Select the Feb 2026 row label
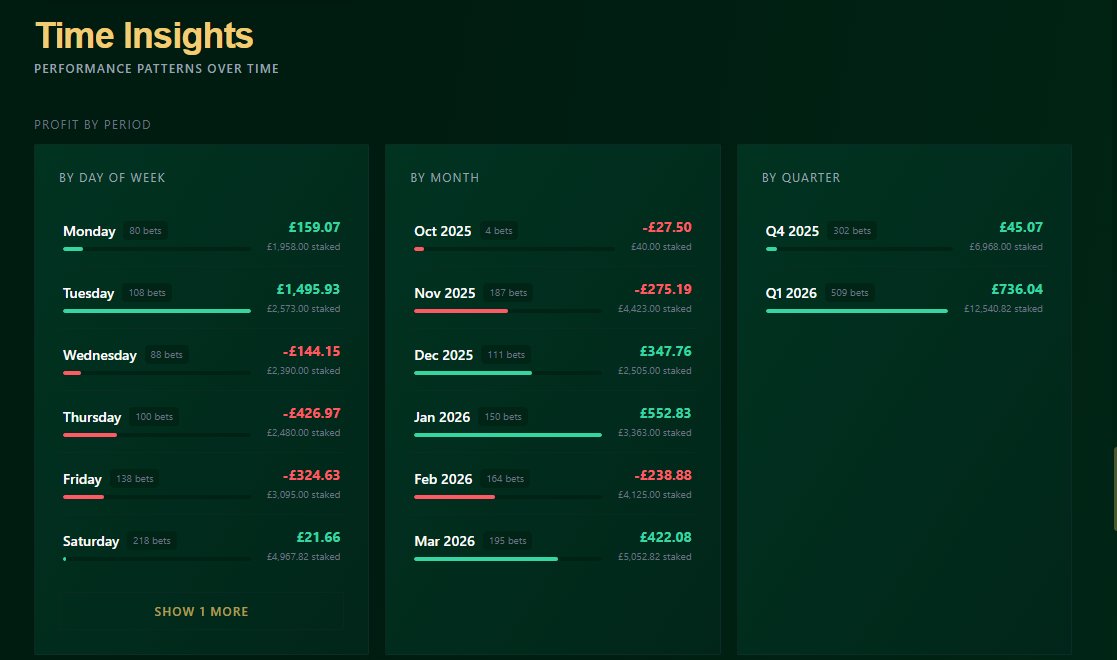 443,479
